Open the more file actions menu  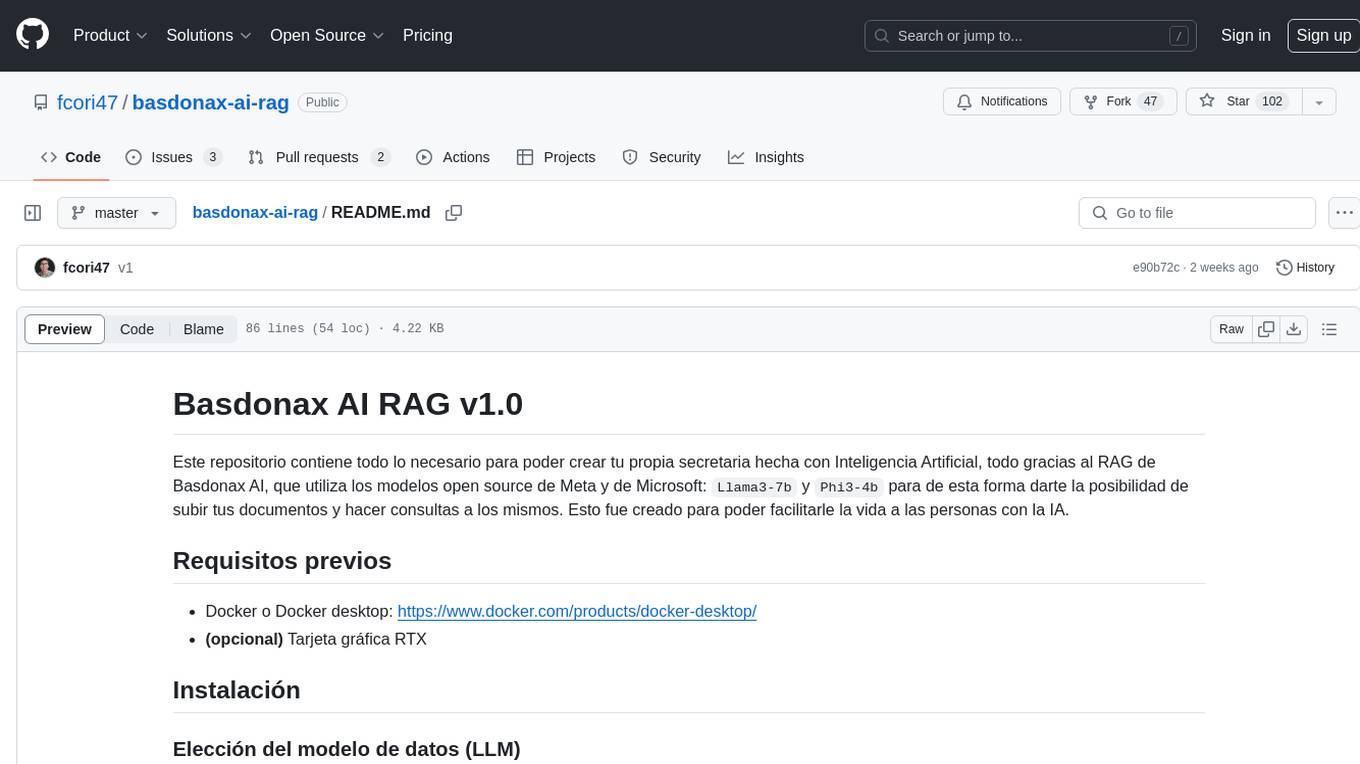1344,213
